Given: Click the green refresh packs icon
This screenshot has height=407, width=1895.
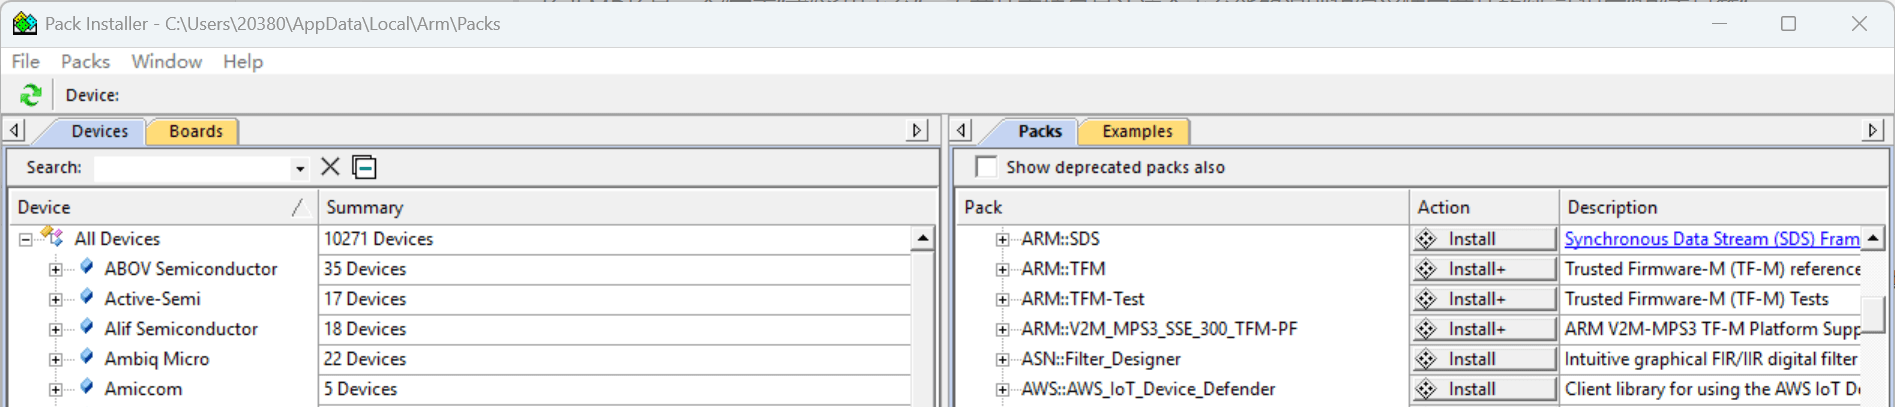Looking at the screenshot, I should click(31, 95).
